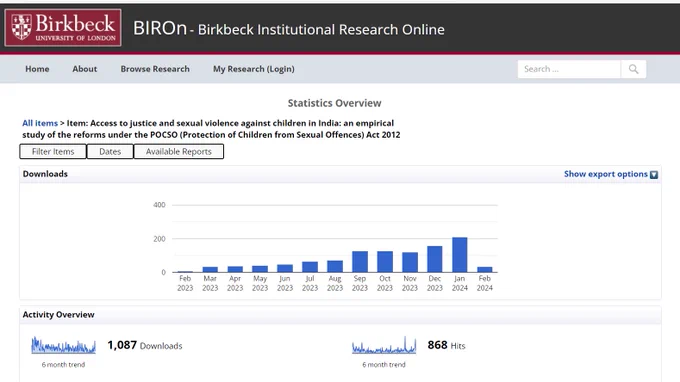This screenshot has height=382, width=680.
Task: Click the hits 6 month trend sparkline
Action: tap(384, 346)
